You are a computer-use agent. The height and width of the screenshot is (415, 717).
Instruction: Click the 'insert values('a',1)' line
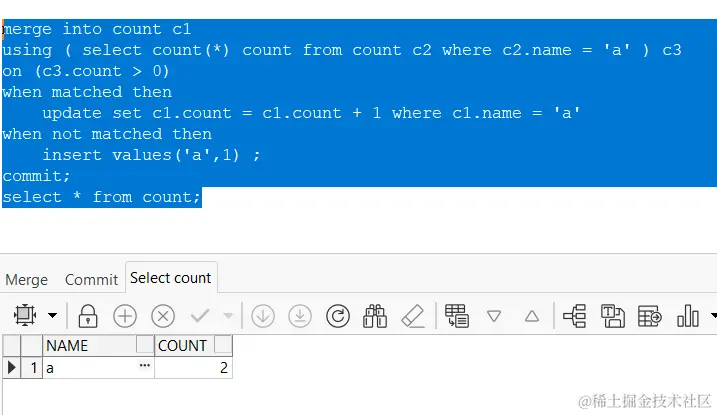pos(151,155)
